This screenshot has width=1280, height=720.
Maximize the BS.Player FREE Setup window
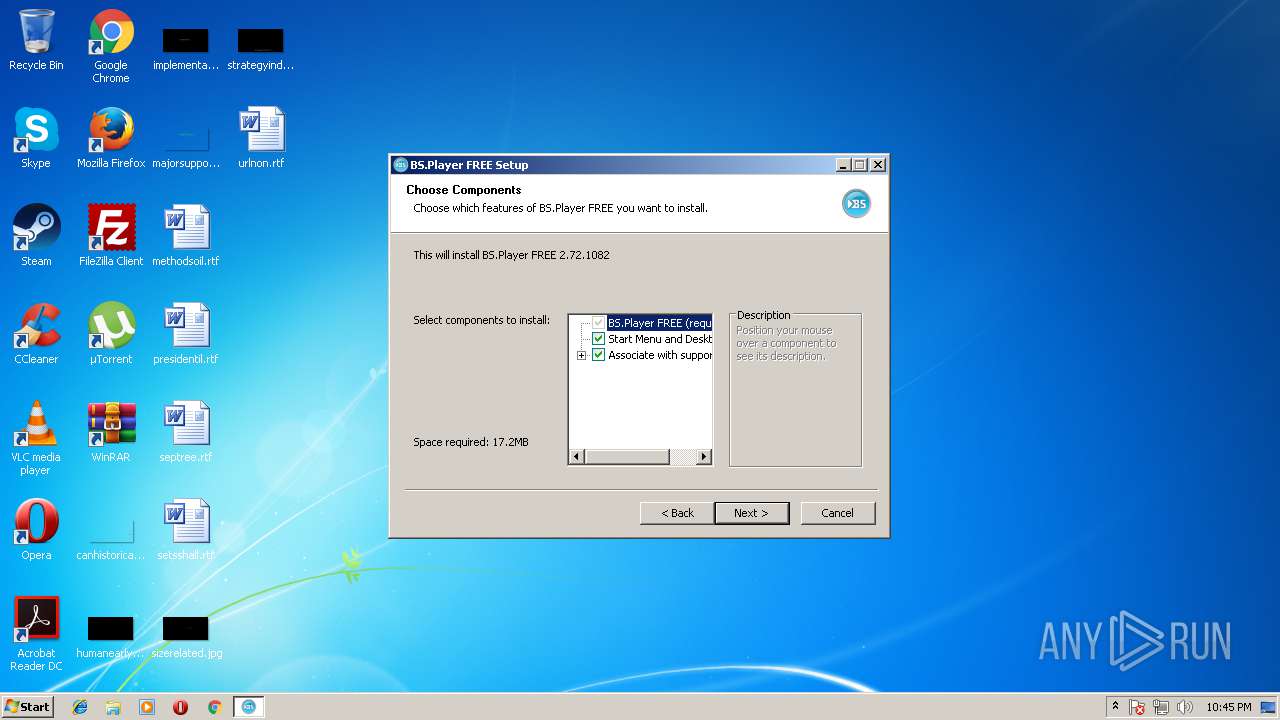859,165
